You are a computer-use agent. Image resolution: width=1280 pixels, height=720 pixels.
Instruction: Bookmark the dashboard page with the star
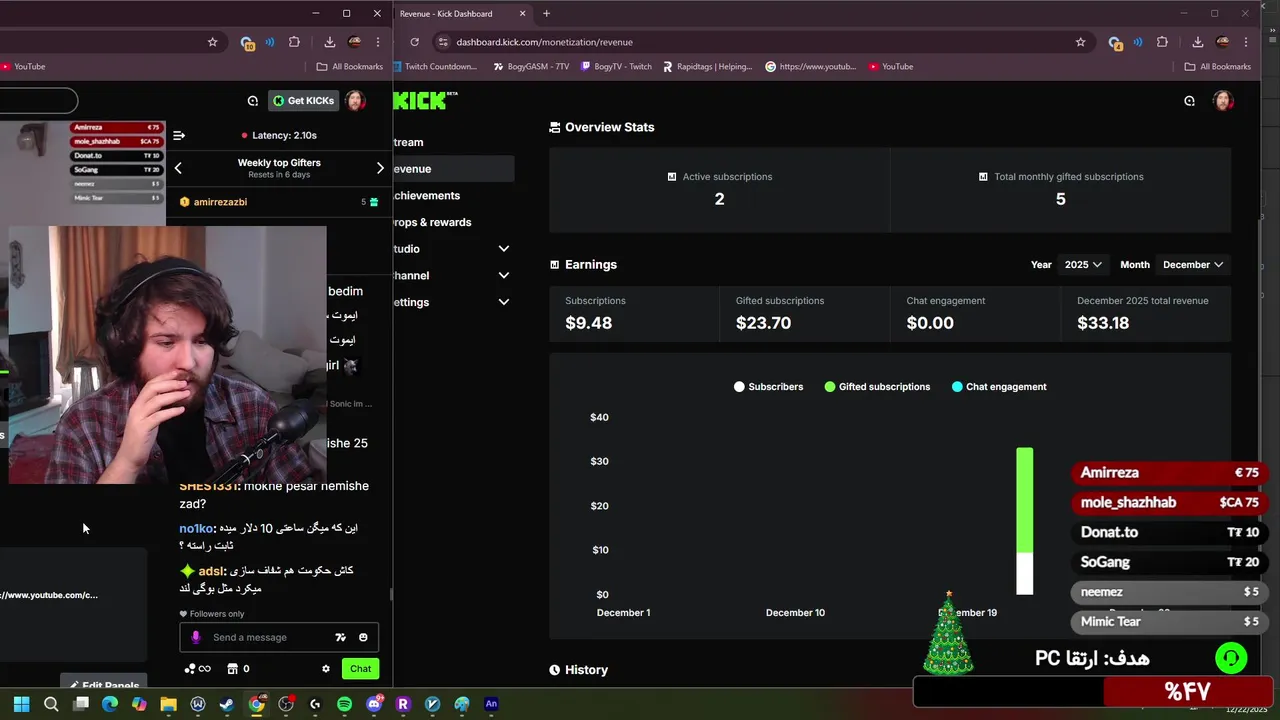point(1080,42)
